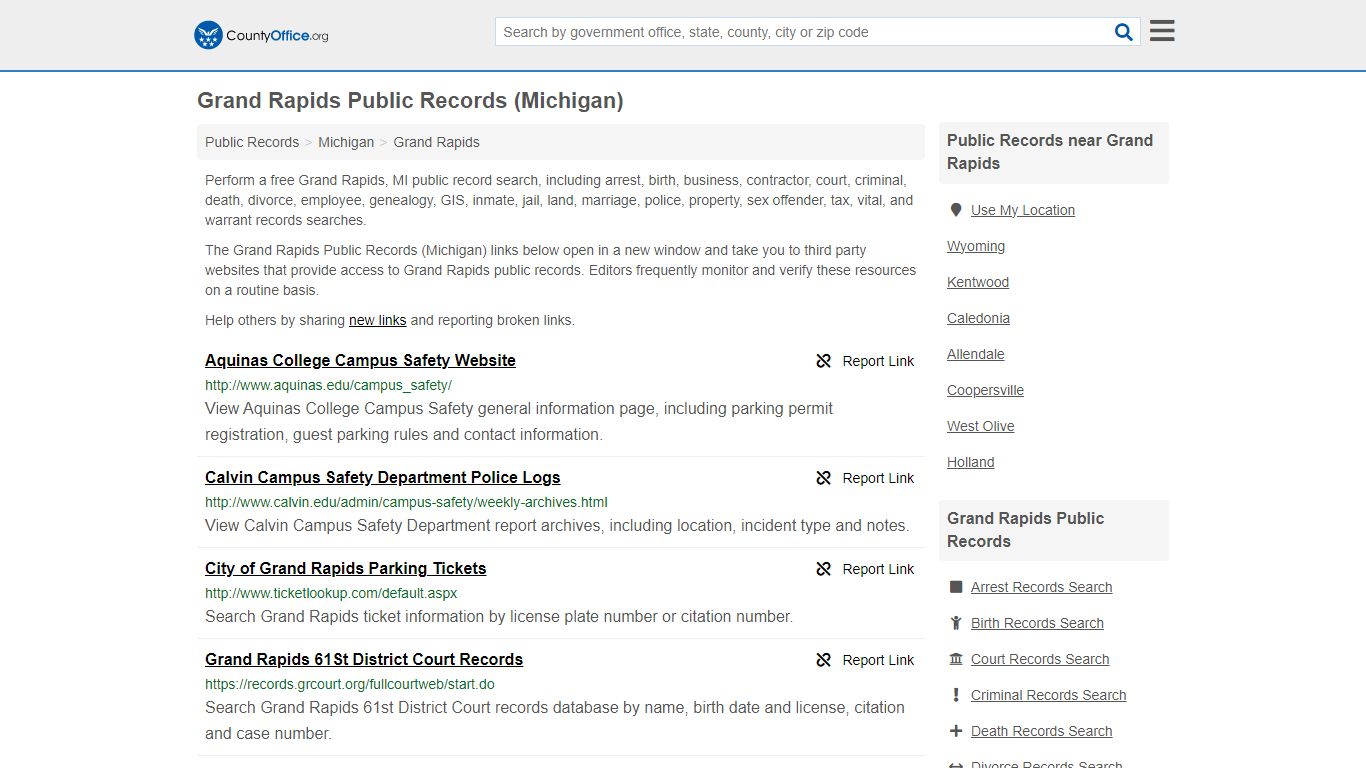
Task: Open Court Records Search link
Action: [1040, 659]
